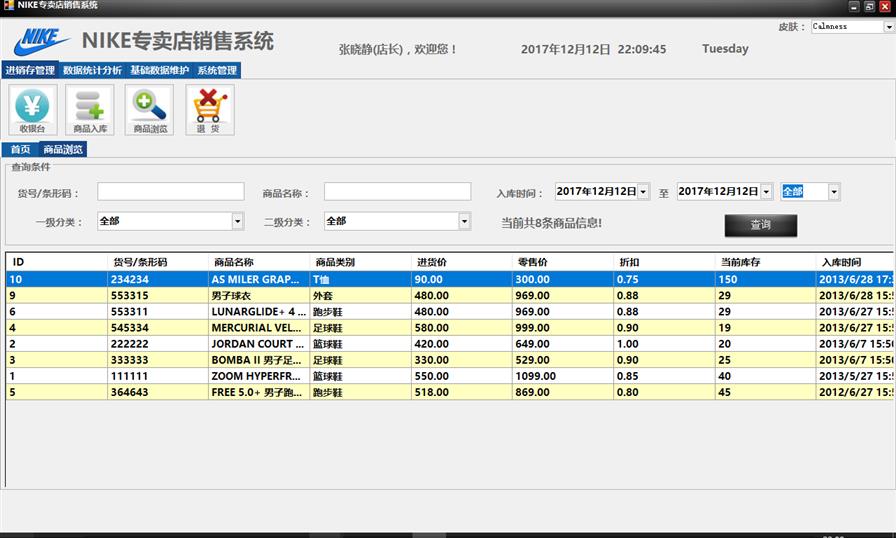
Task: Open the end date picker dropdown
Action: pos(767,191)
